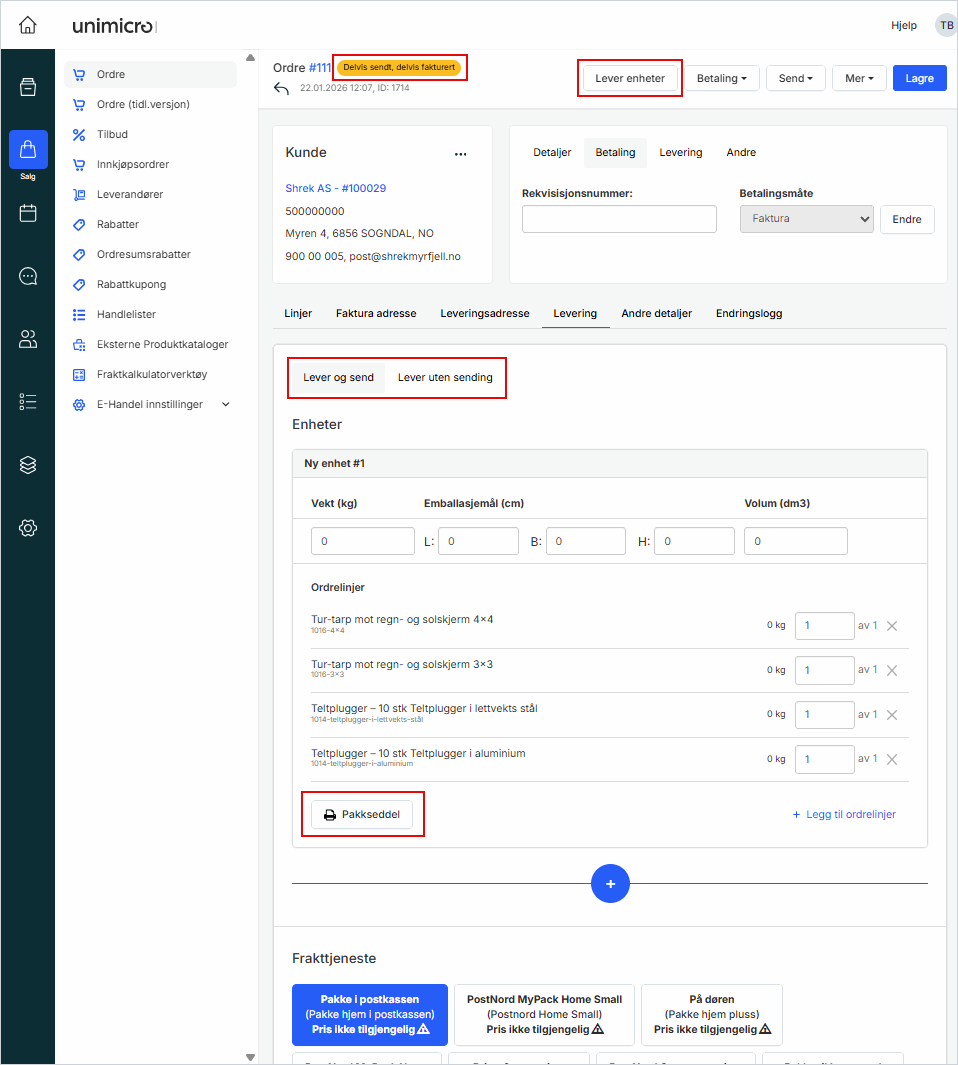Open the Salg shopping bag sidebar icon
Screen dimensions: 958x1065
click(x=28, y=150)
